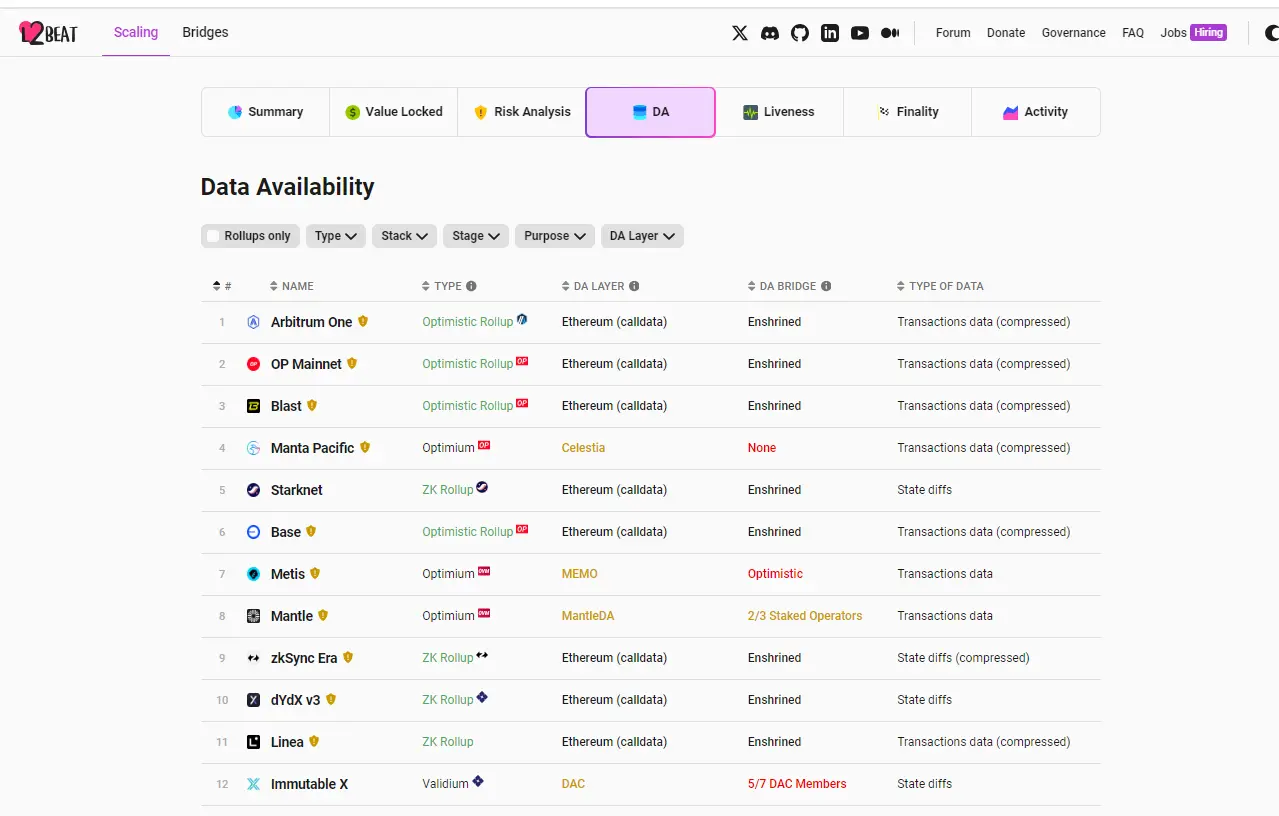Viewport: 1279px width, 816px height.
Task: Click the Metis project logo
Action: pos(254,574)
